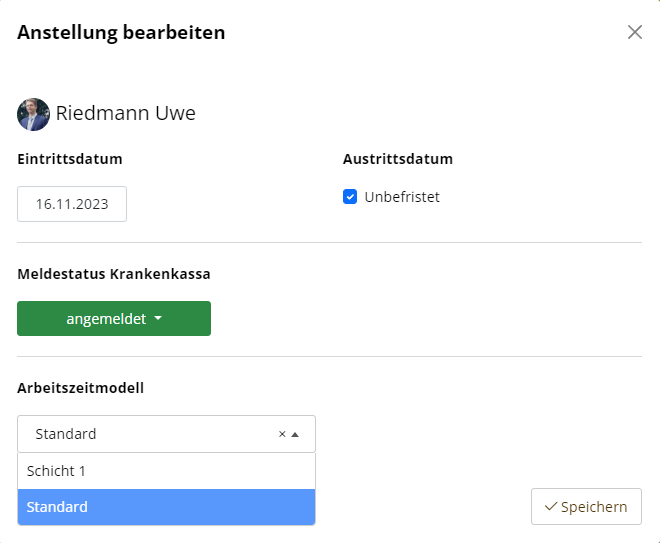Click Riedmann Uwe's profile avatar
Viewport: 660px width, 543px height.
(x=33, y=114)
